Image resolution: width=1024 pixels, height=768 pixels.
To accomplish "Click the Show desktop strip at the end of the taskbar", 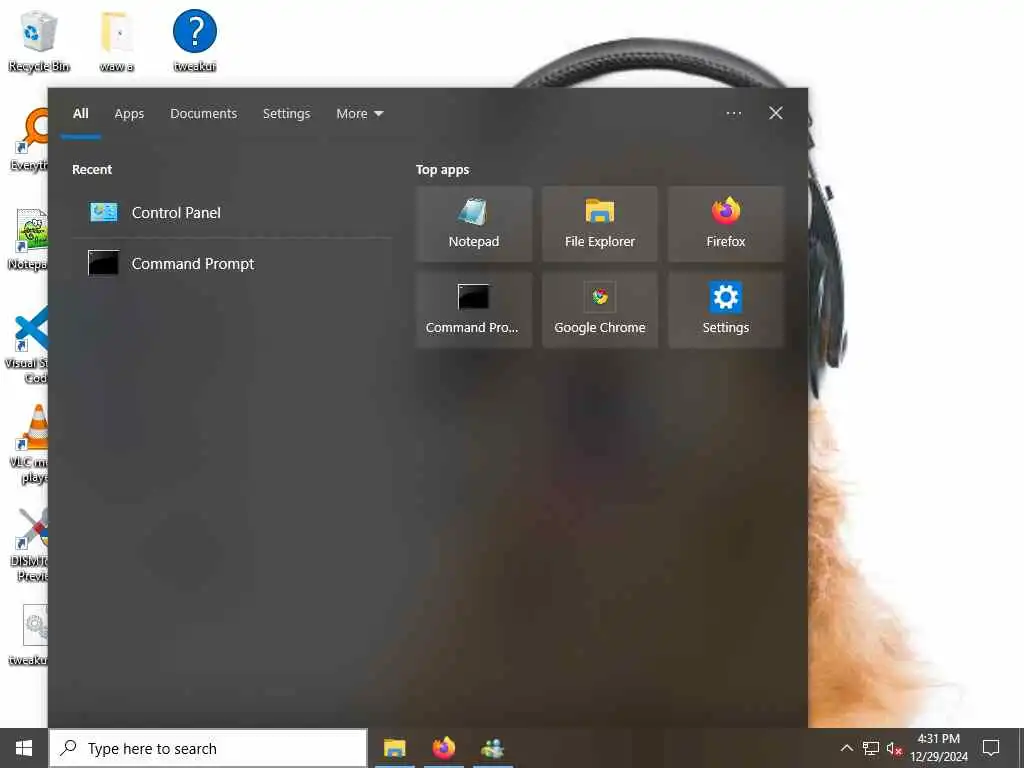I will tap(1021, 748).
